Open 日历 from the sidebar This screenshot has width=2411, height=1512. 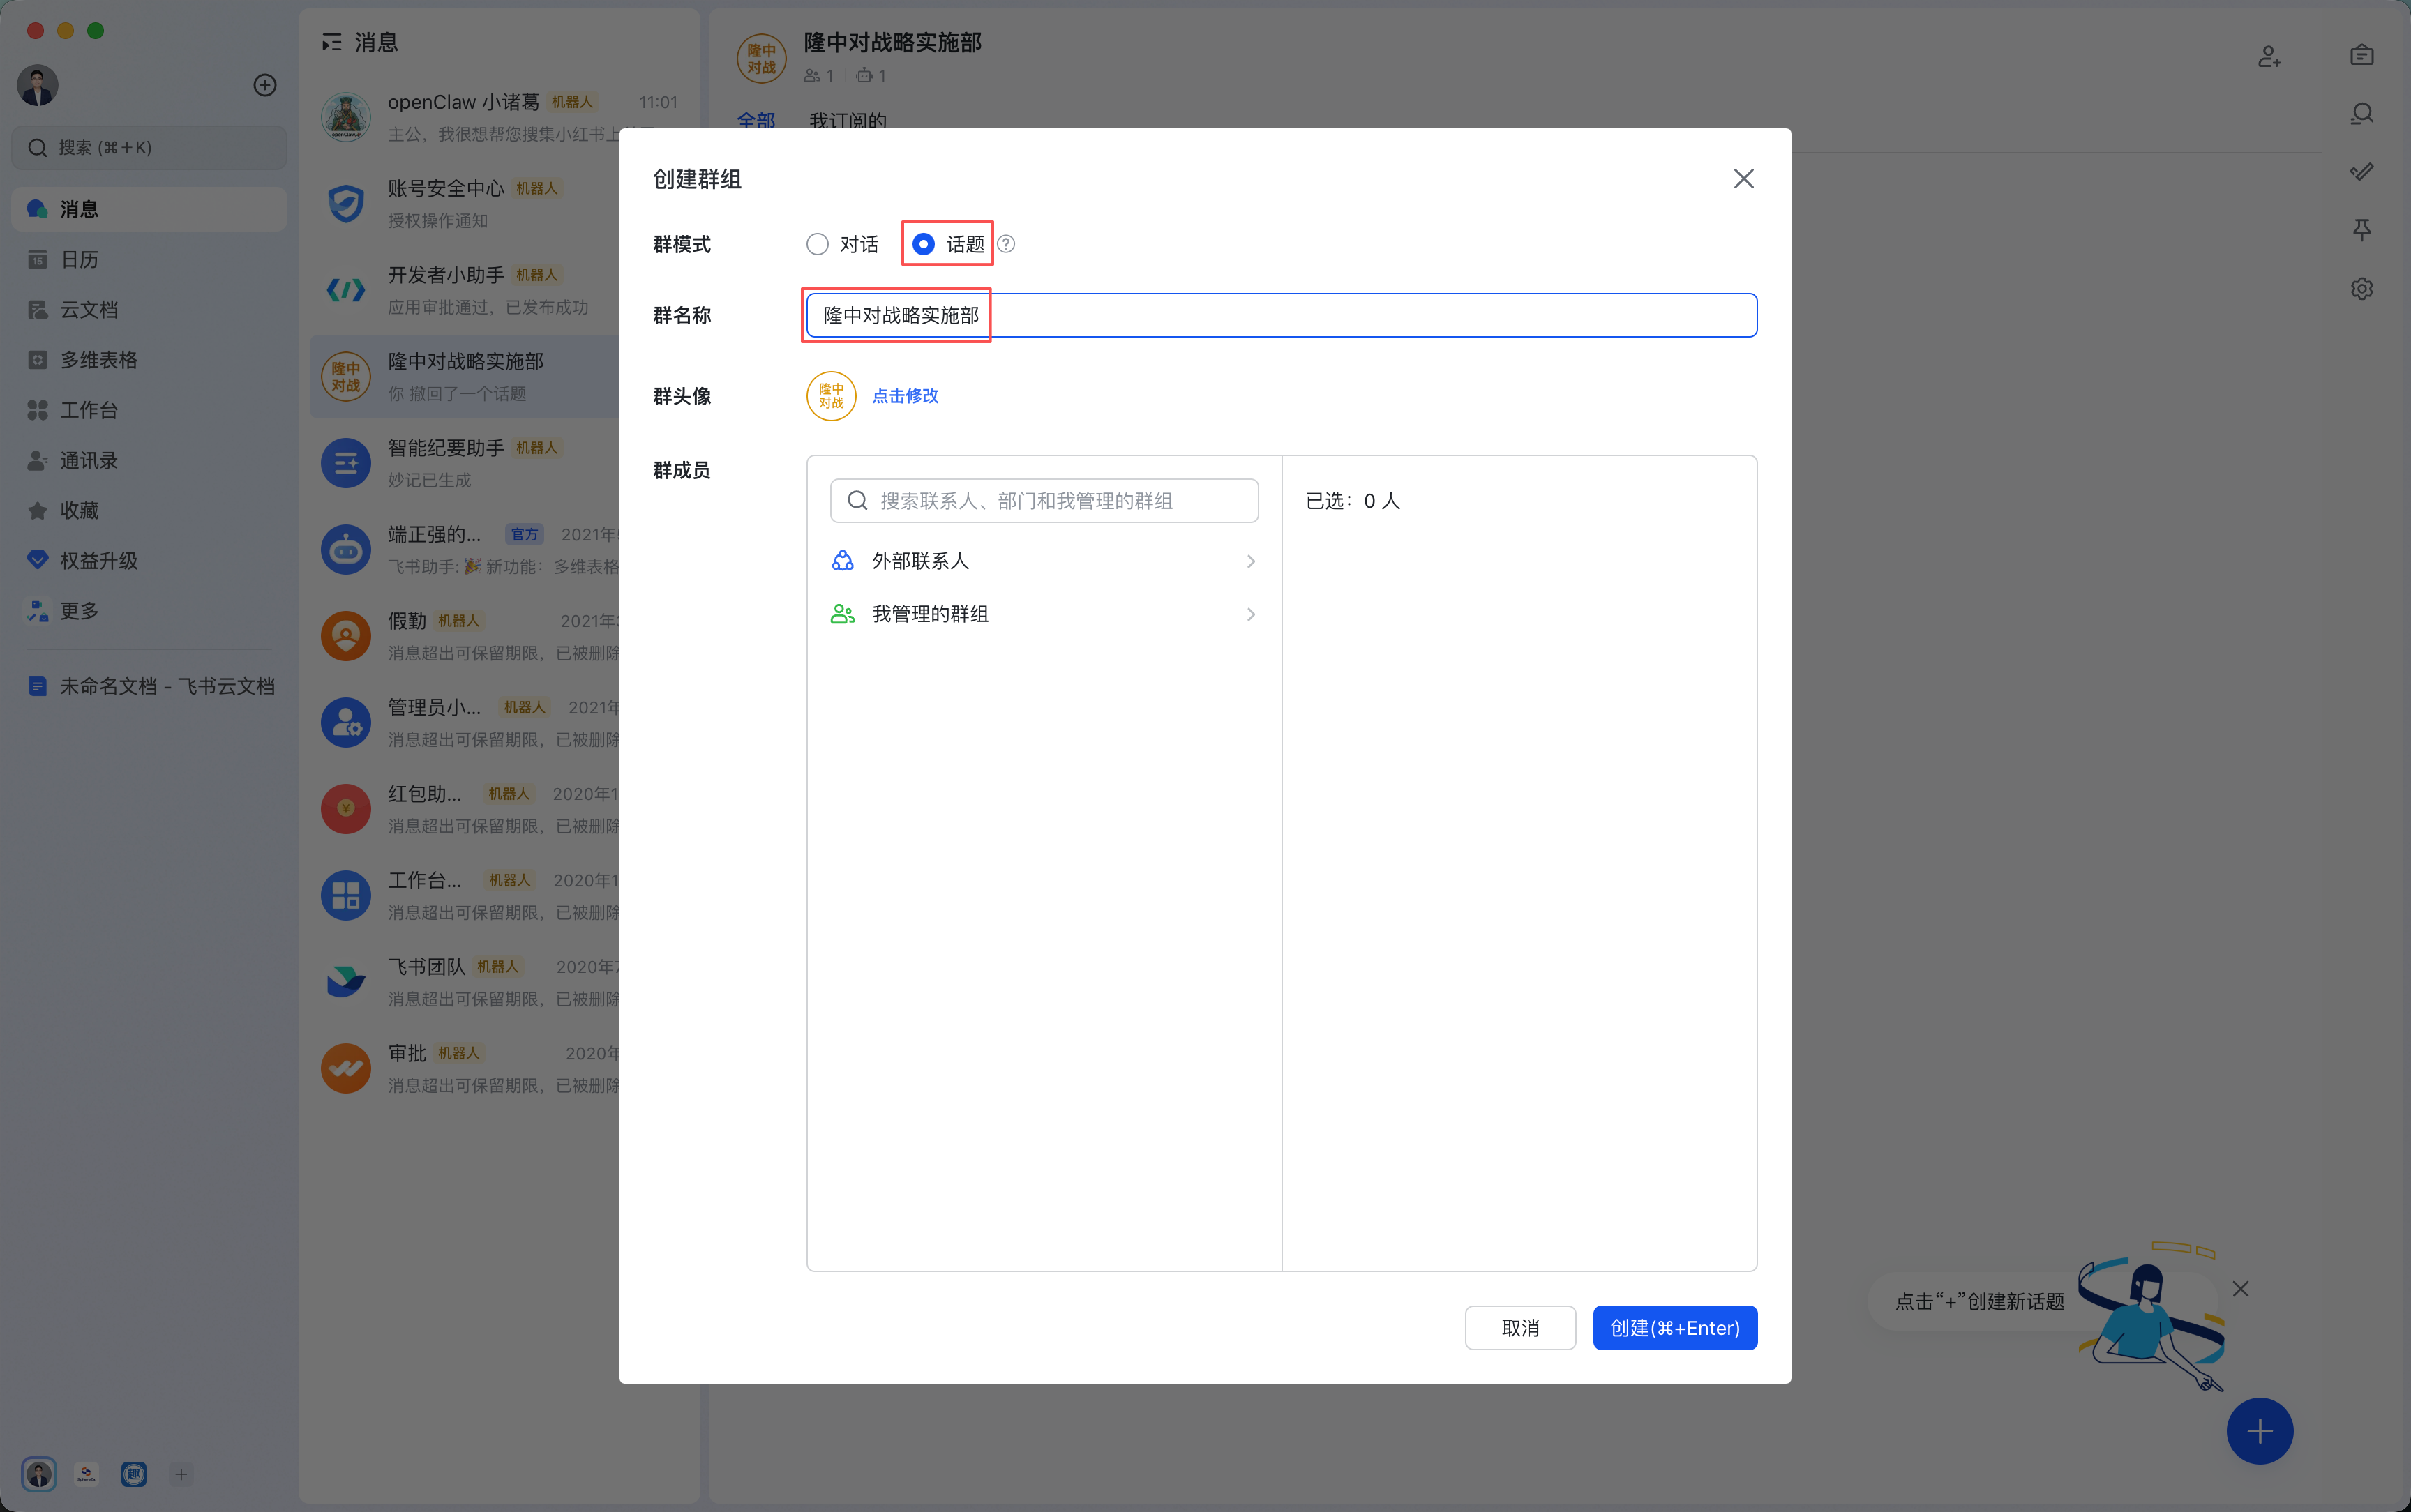(79, 260)
